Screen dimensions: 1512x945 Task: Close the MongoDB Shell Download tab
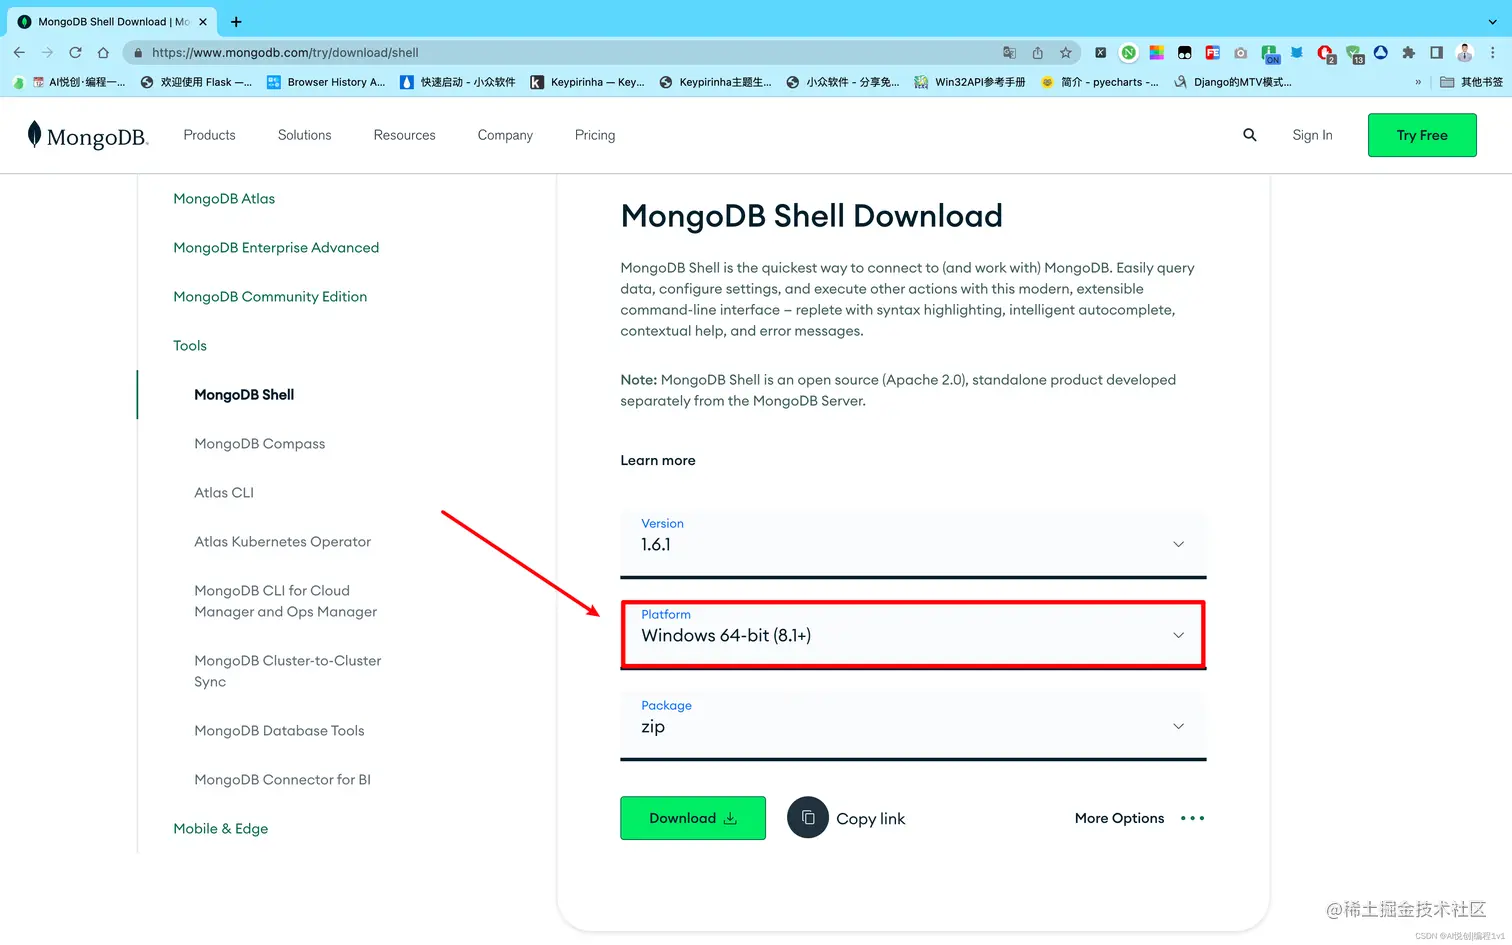(x=203, y=21)
